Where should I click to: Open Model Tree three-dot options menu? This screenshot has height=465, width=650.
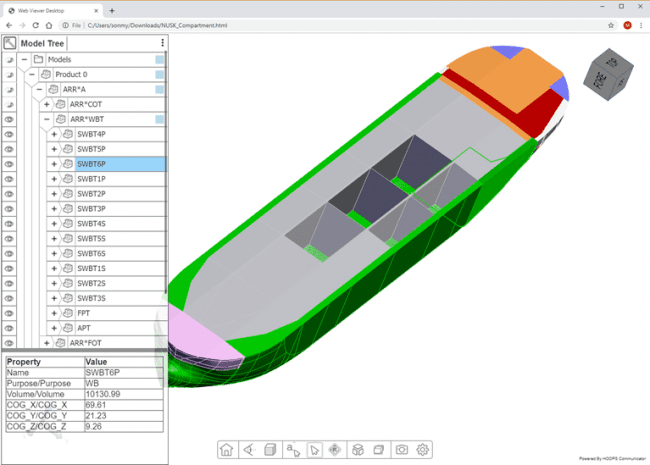coord(162,43)
